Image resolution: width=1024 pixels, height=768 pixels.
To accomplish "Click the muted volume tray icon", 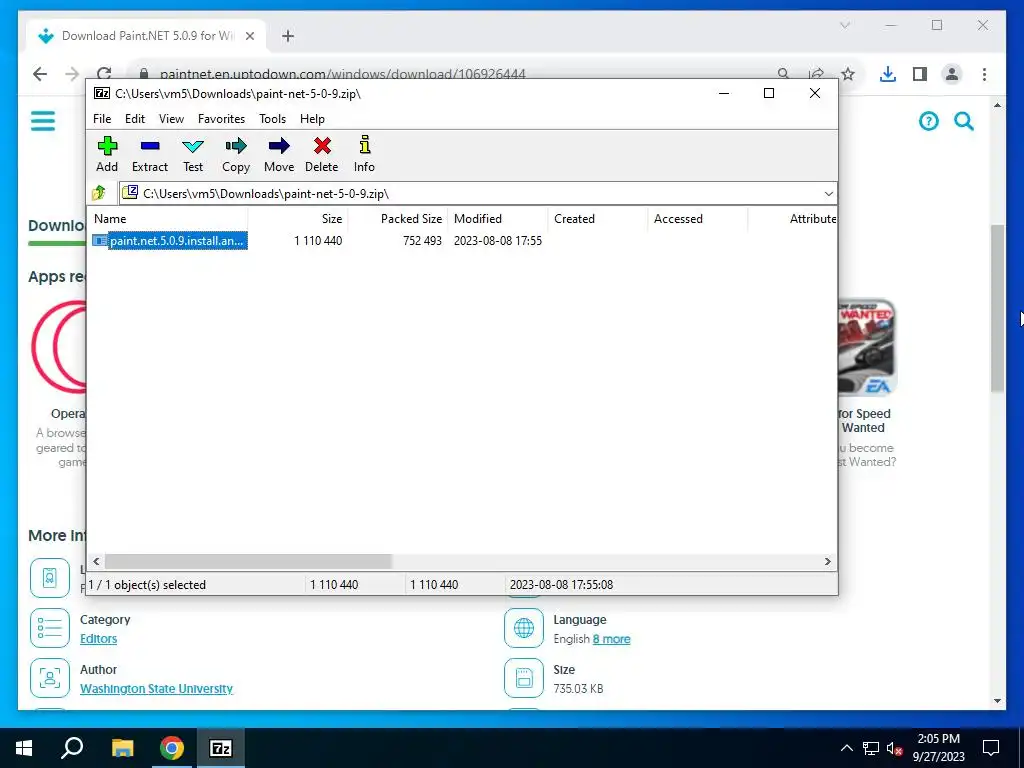I will 894,748.
